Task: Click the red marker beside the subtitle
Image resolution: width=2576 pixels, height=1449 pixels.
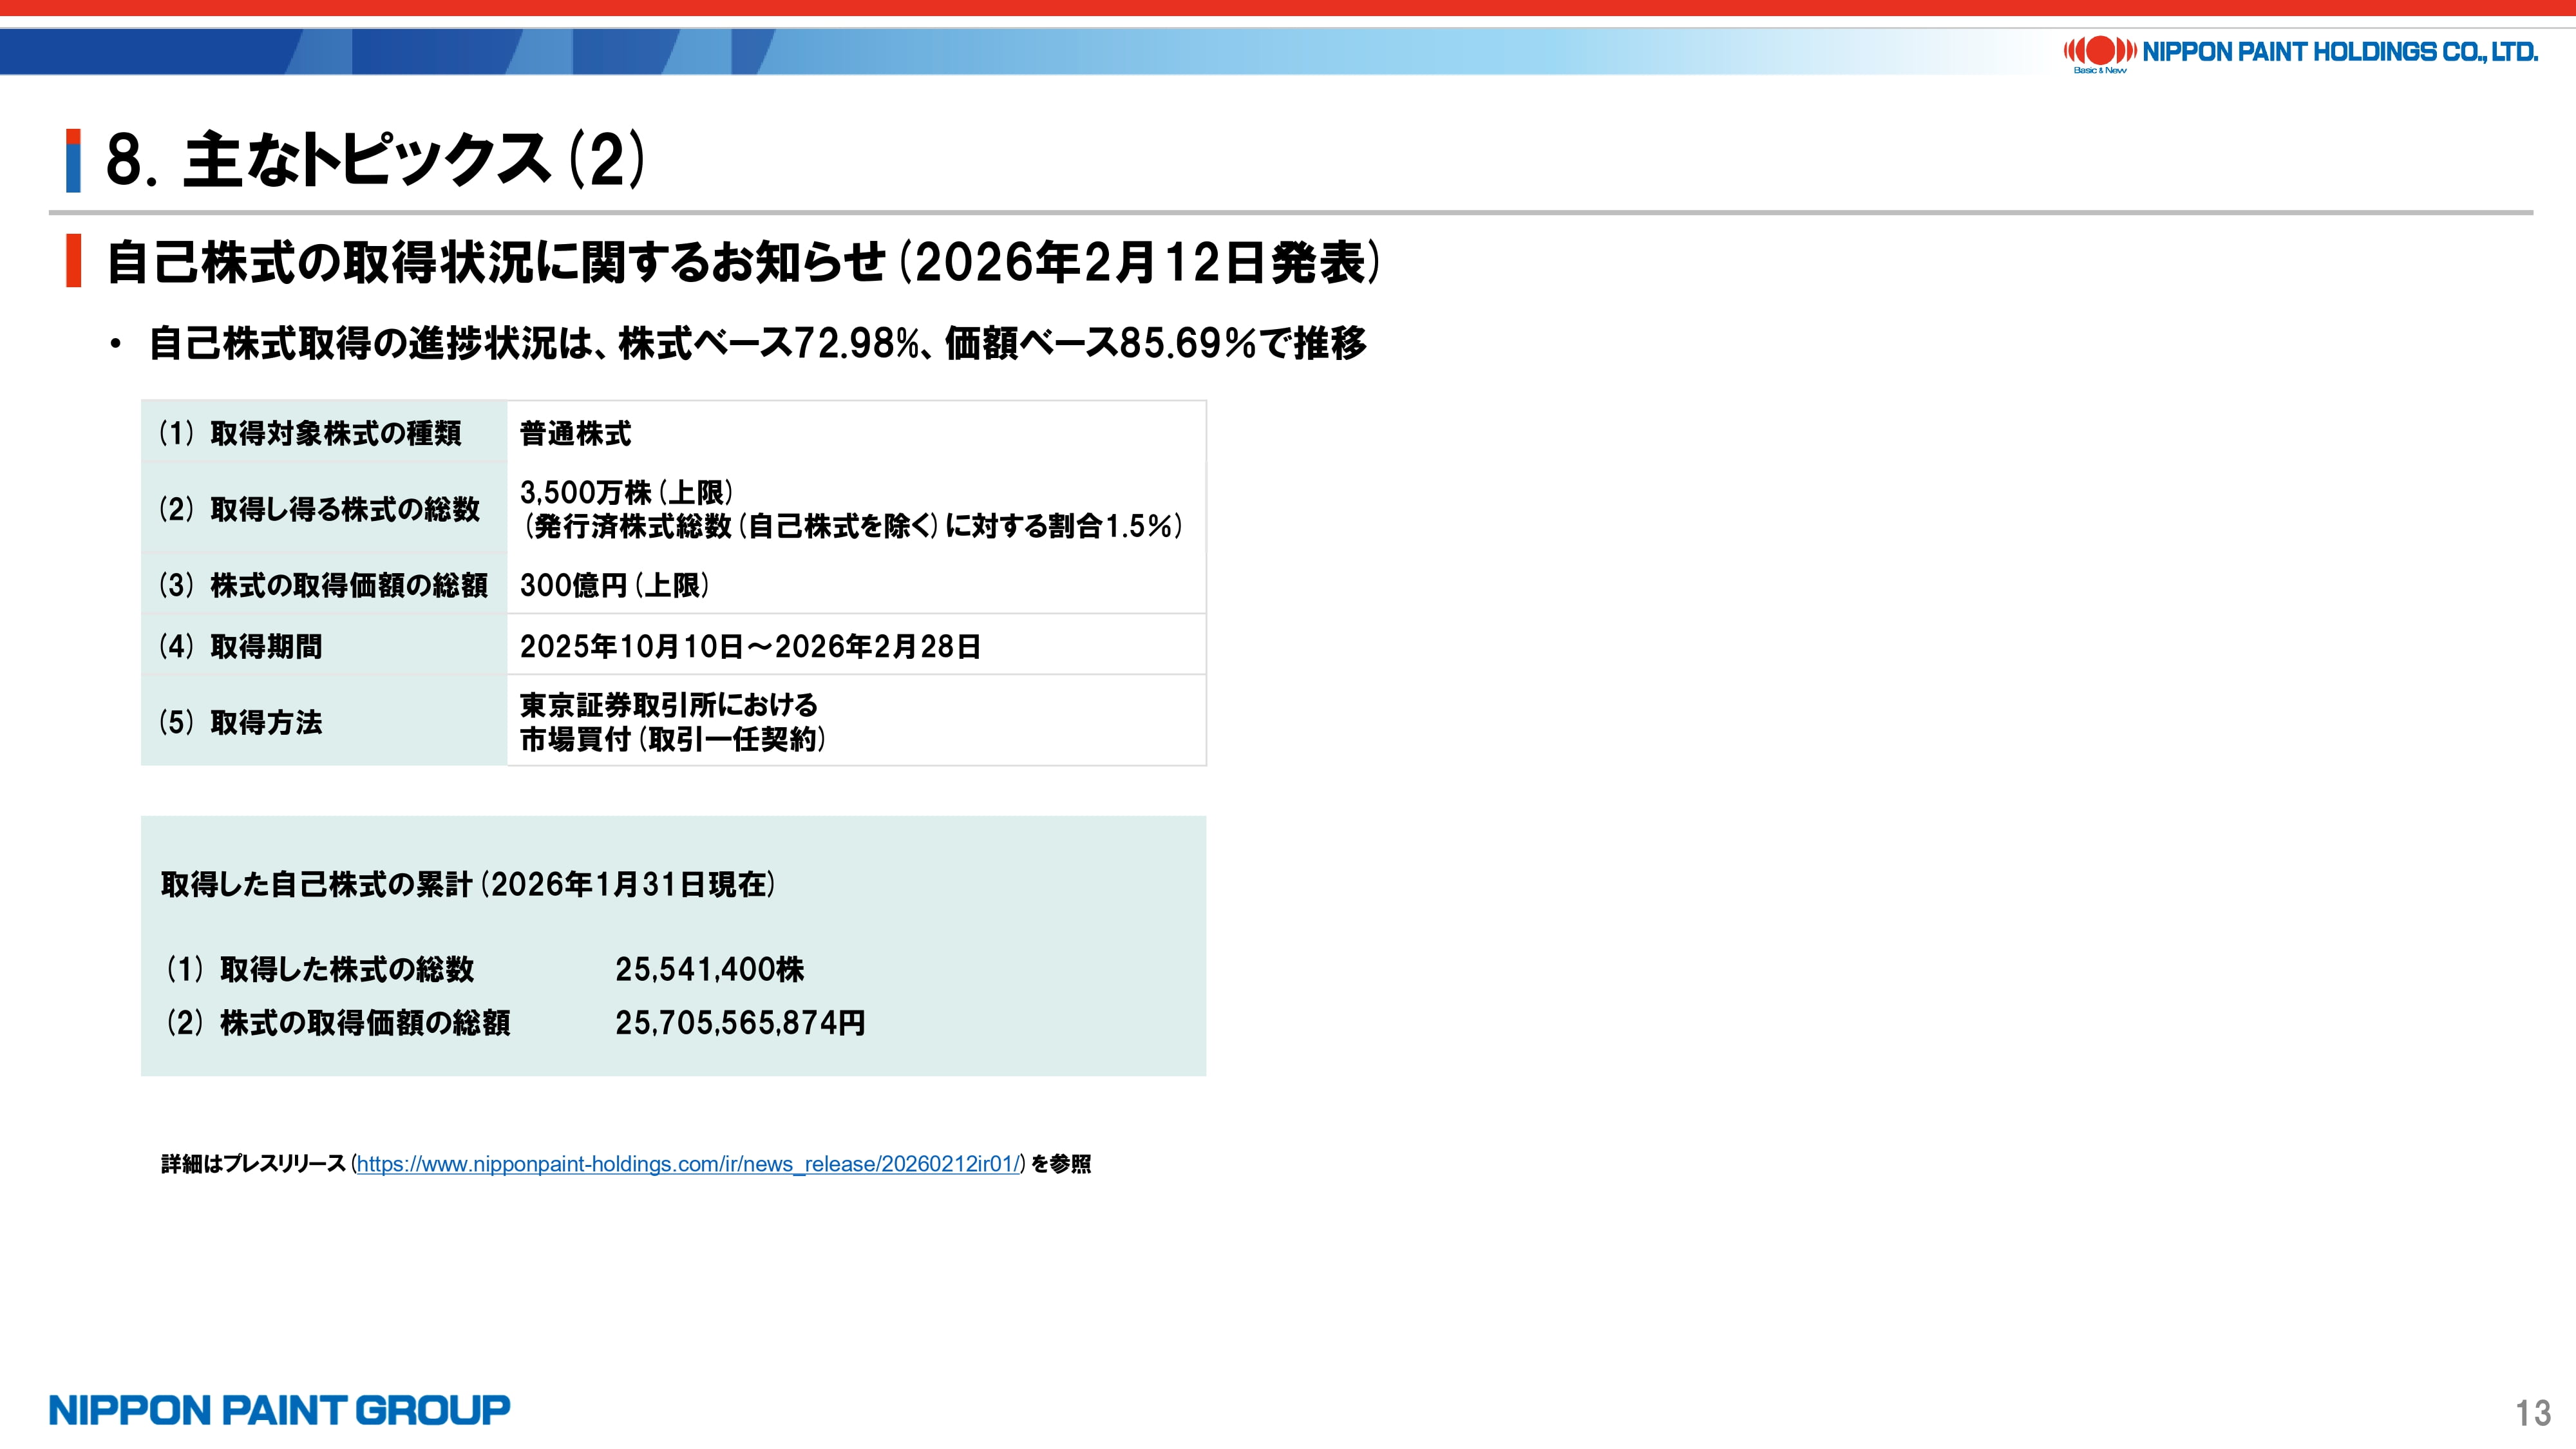Action: point(73,261)
